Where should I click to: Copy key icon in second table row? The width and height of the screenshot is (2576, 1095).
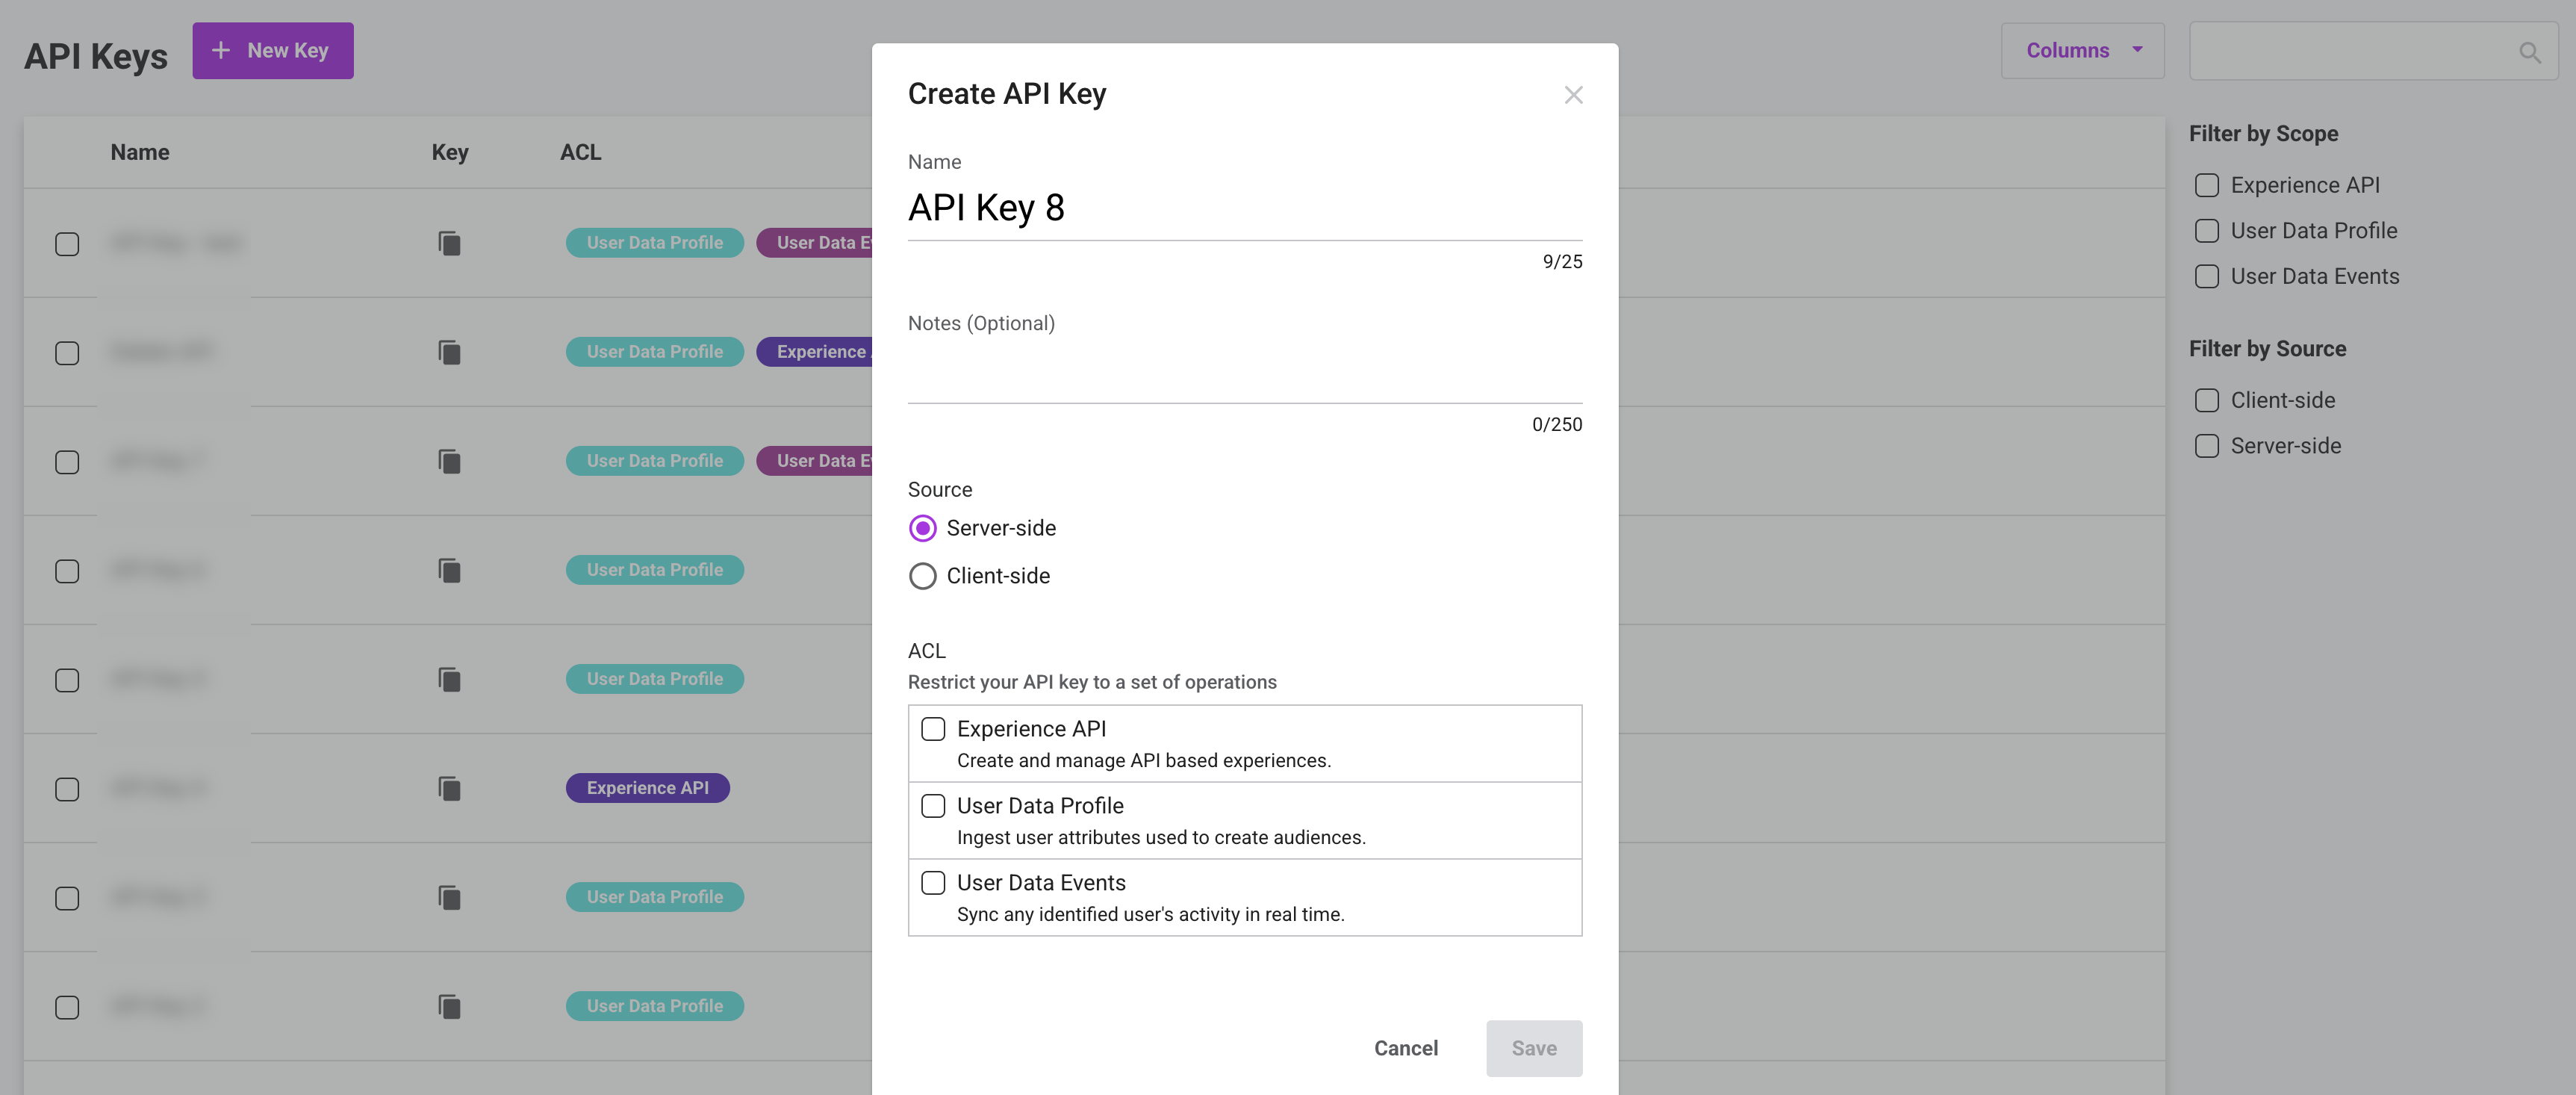(x=449, y=352)
